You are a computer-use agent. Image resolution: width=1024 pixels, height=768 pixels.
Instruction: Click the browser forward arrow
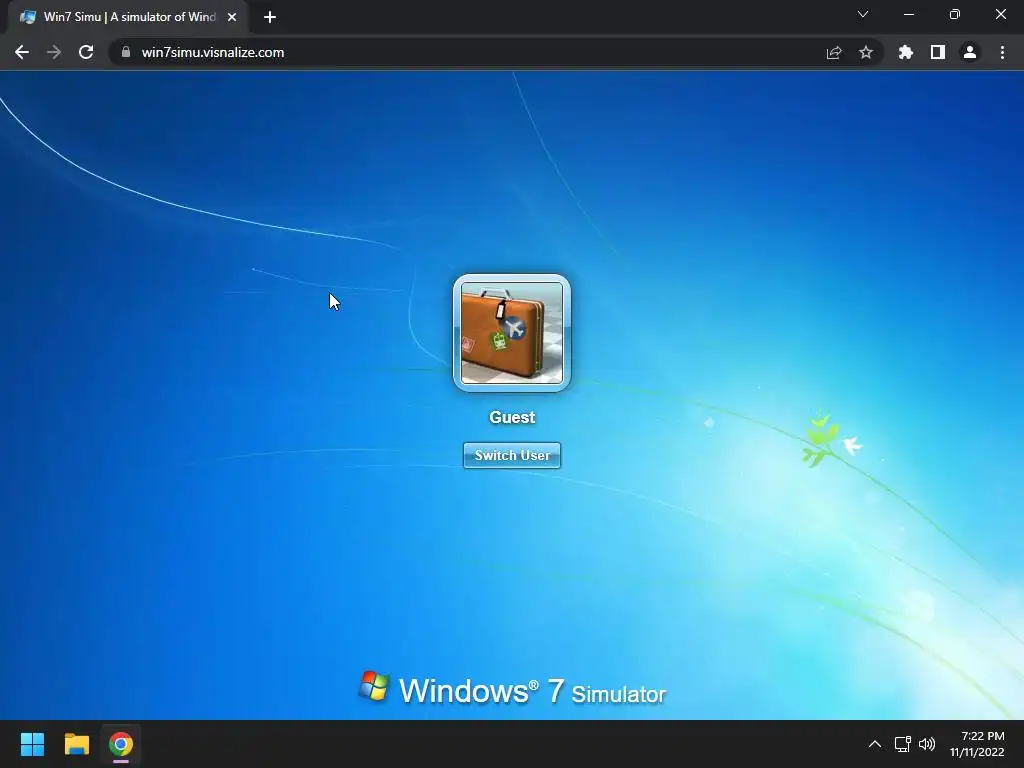click(54, 52)
